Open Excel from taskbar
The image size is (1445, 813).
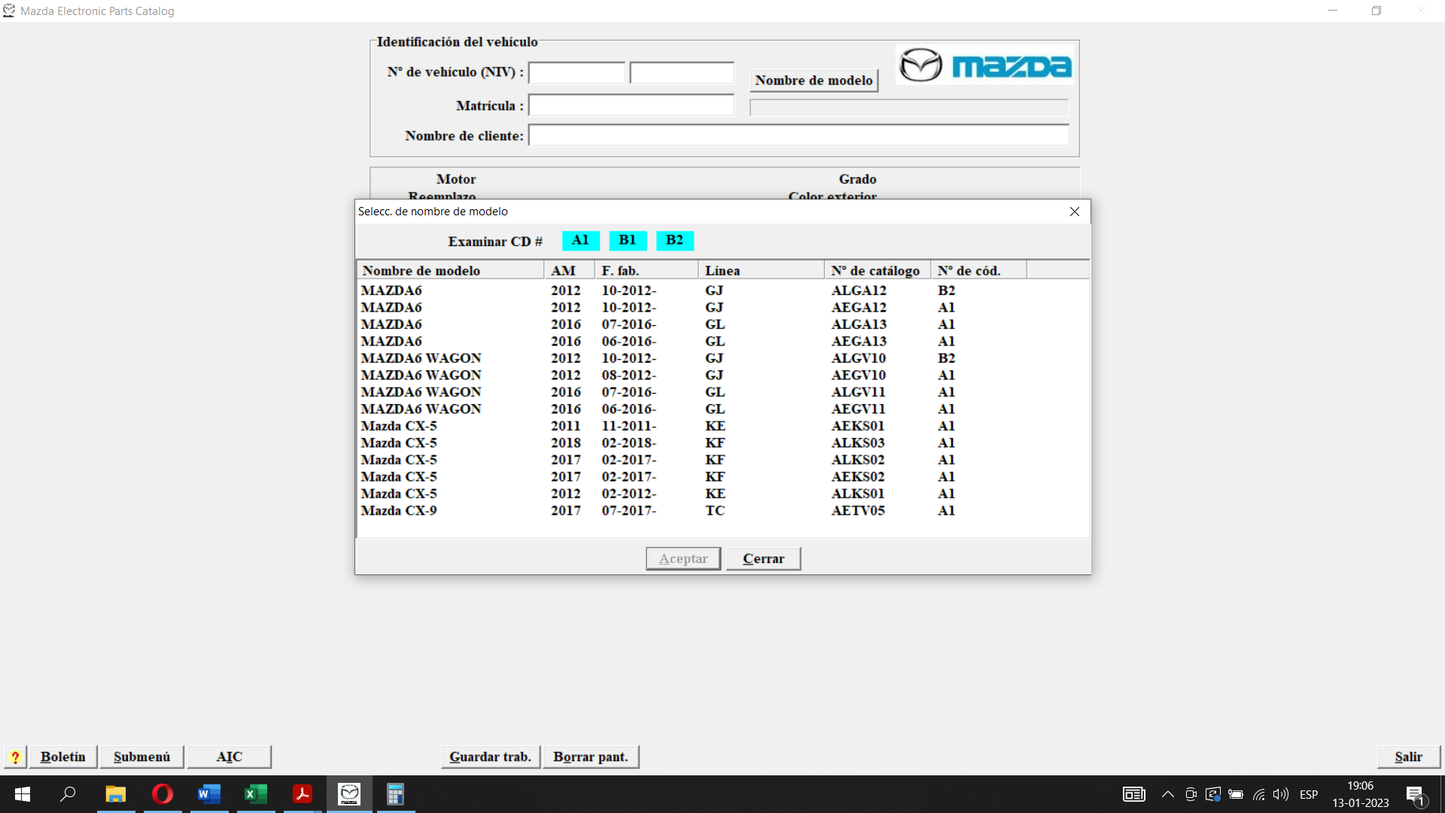coord(256,794)
